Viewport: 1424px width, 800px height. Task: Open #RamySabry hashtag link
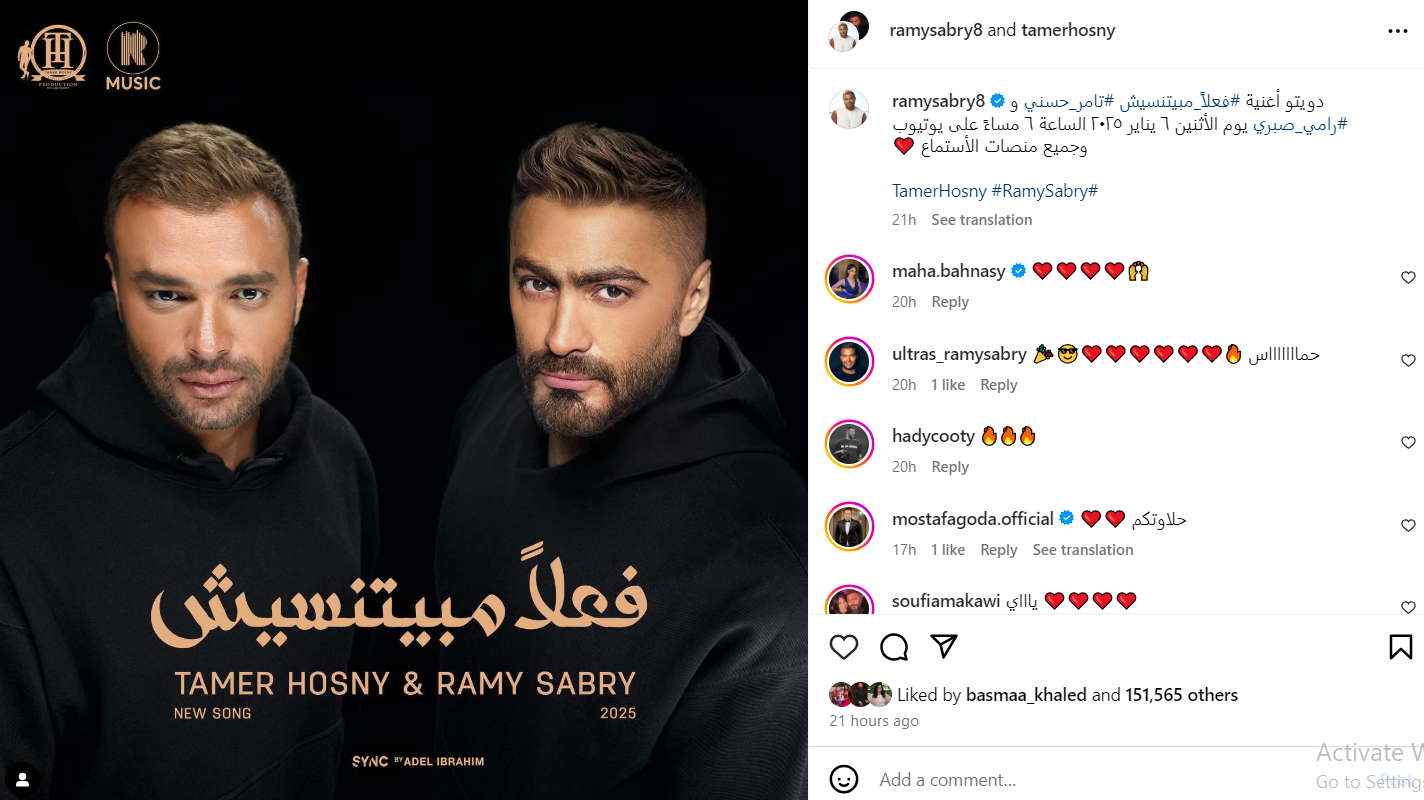[x=1045, y=190]
